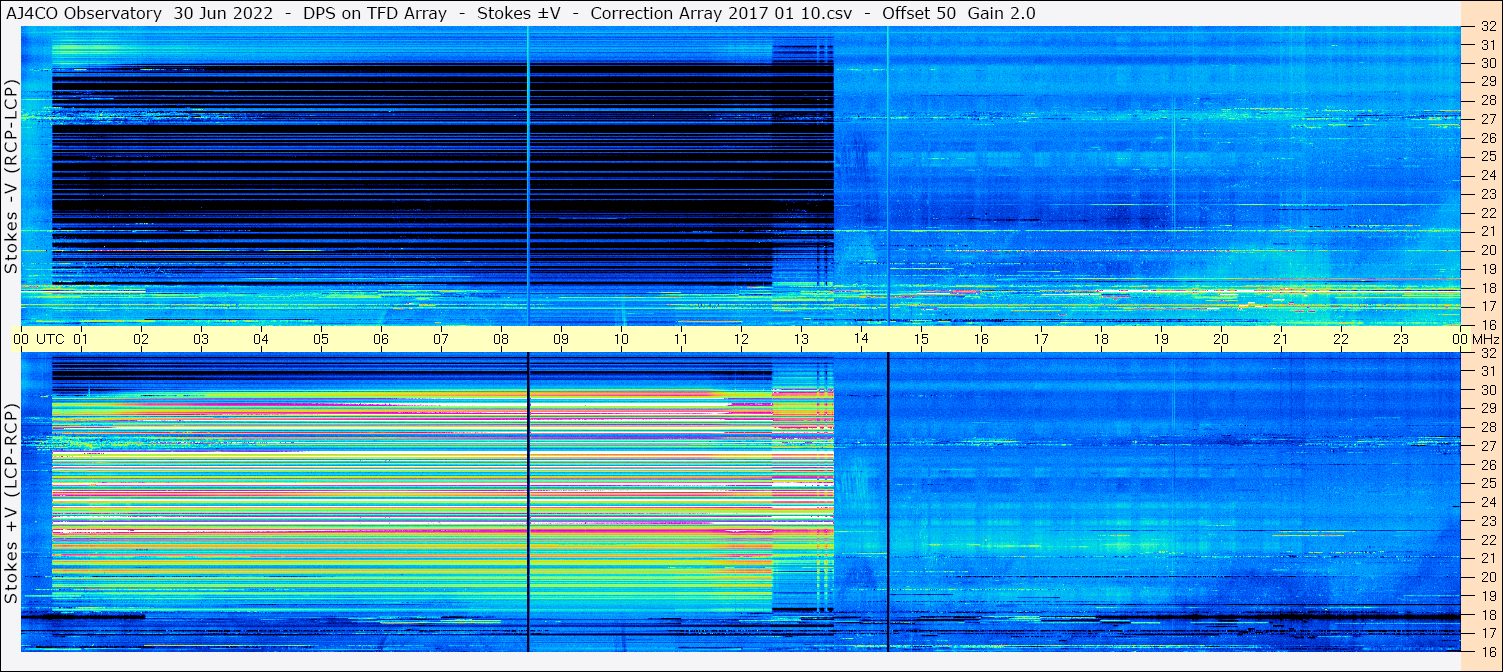Click the 32 MHz tick of the Stokes -V panel
This screenshot has width=1503, height=672.
pyautogui.click(x=1487, y=27)
